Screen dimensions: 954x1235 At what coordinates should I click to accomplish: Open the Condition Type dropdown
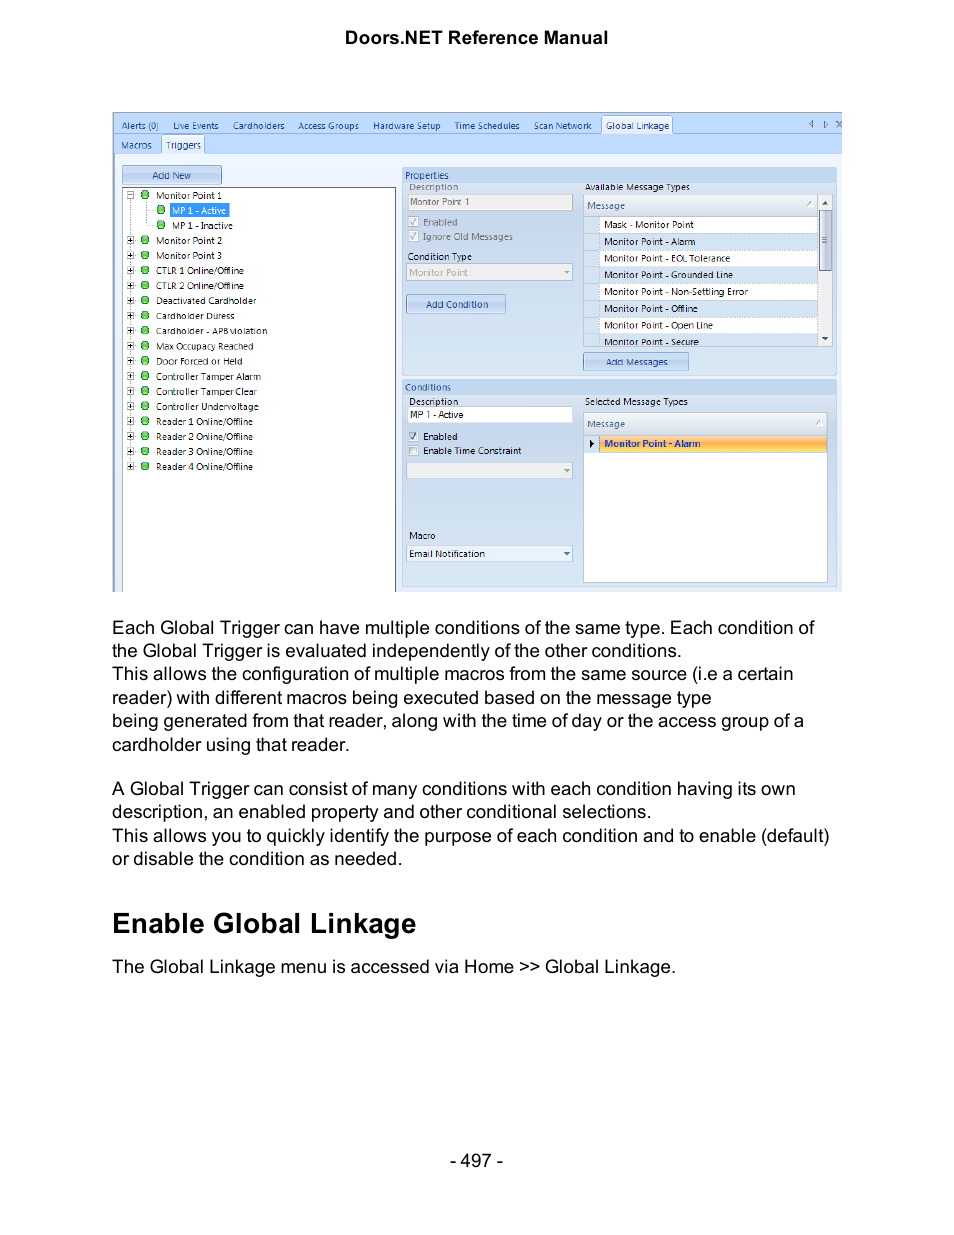[566, 272]
